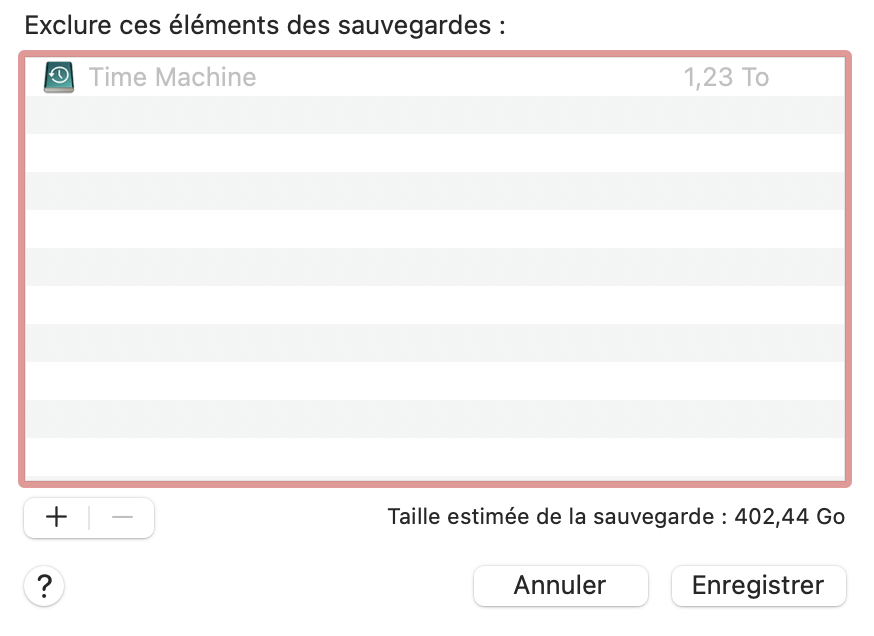Select the Time Machine entry name

coord(172,77)
